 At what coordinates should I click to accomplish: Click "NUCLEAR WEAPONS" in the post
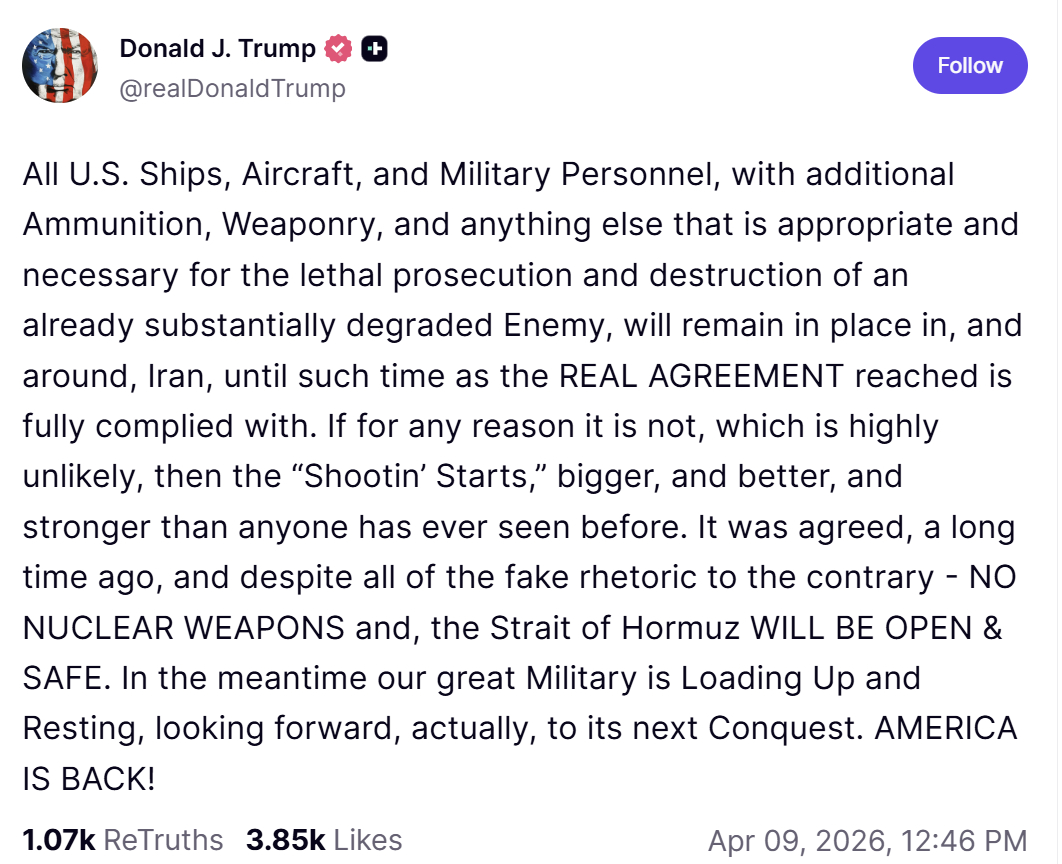(184, 628)
